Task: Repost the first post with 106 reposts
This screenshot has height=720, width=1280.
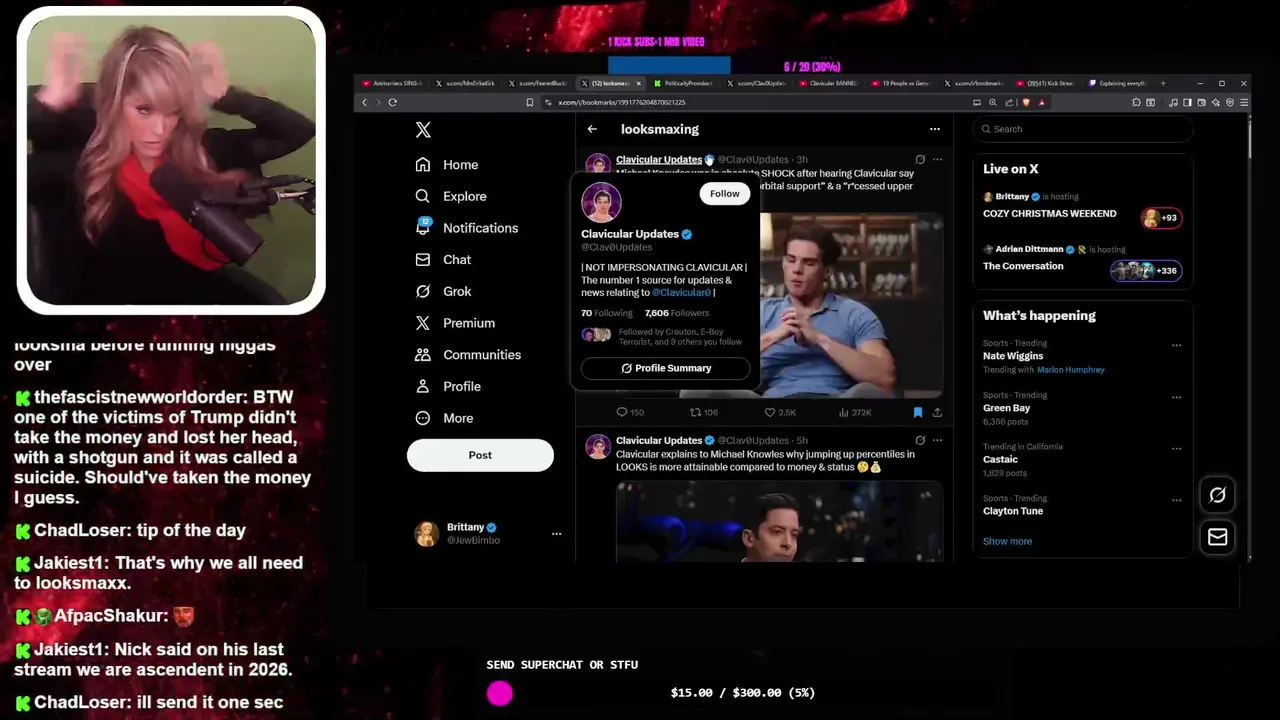Action: click(704, 412)
